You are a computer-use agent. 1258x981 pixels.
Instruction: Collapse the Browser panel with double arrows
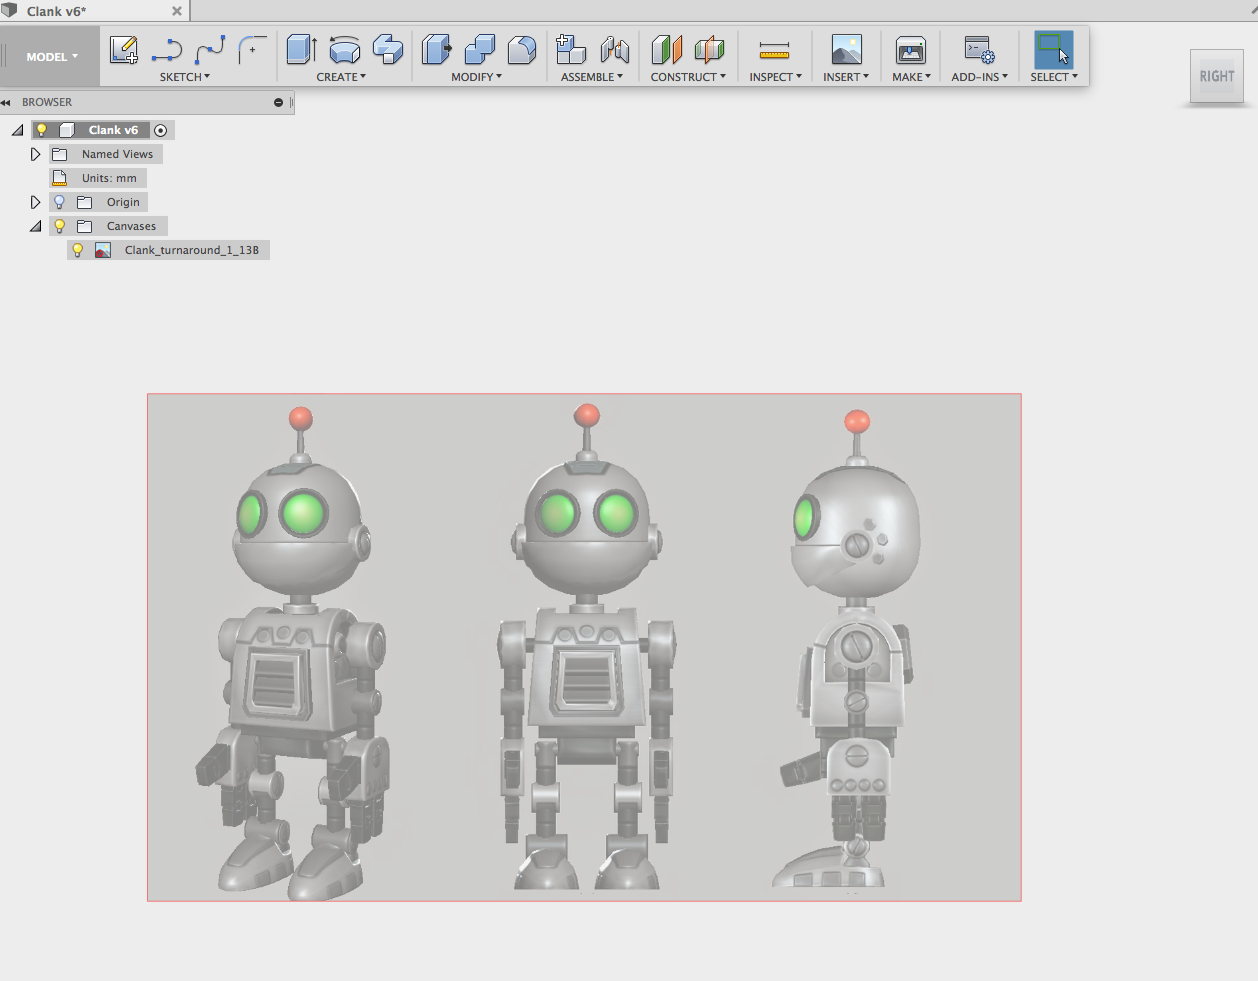(5, 102)
